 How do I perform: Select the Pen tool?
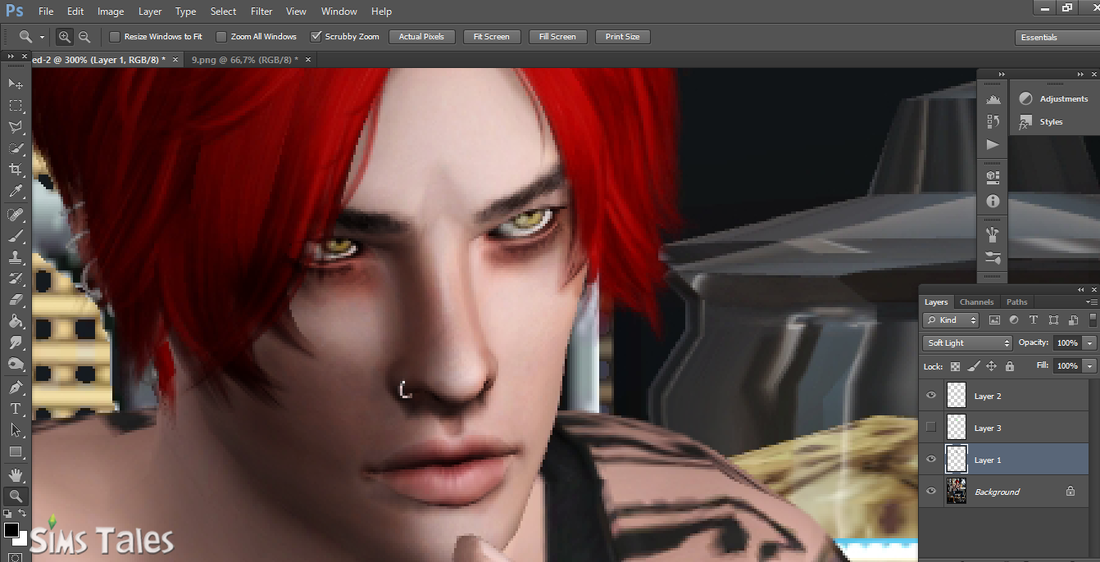click(x=15, y=387)
